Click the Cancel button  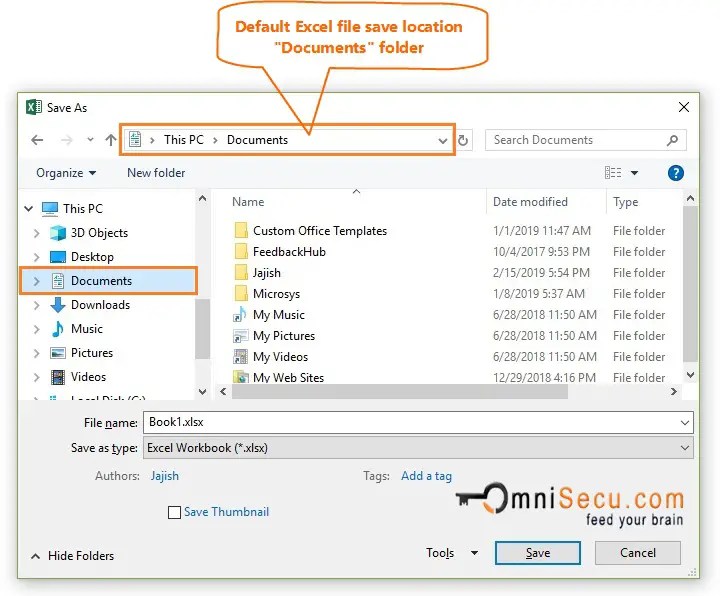pos(638,553)
